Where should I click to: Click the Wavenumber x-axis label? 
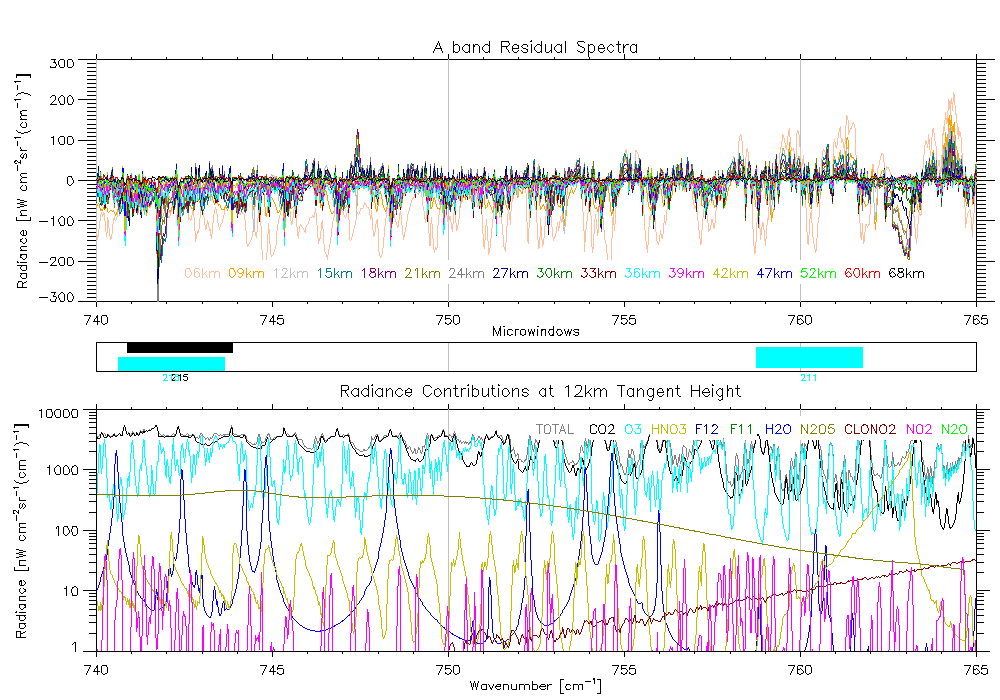tap(535, 686)
